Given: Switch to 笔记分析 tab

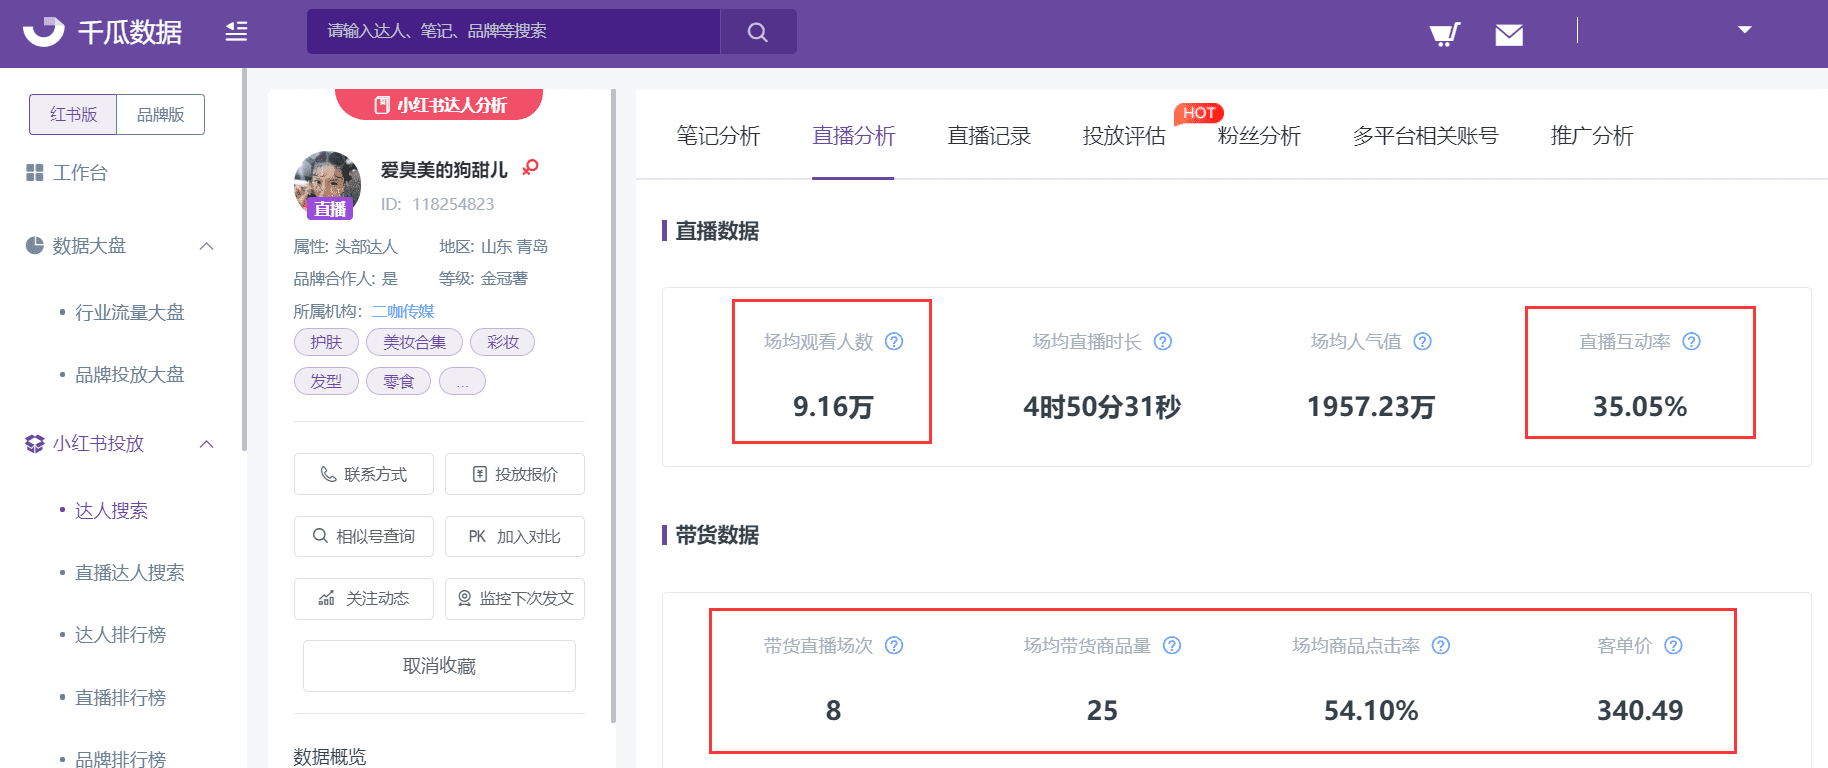Looking at the screenshot, I should (718, 136).
